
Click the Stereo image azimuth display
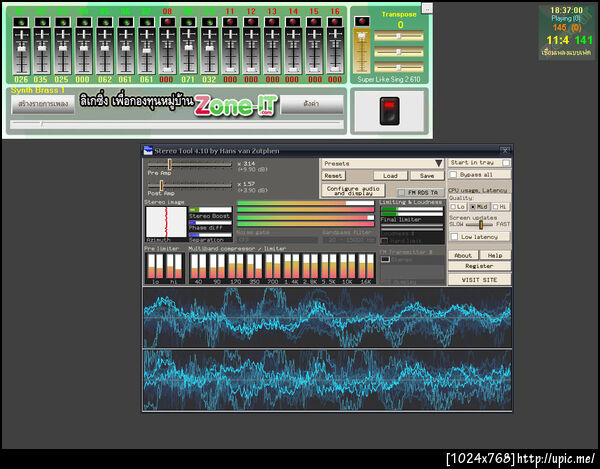click(x=166, y=222)
